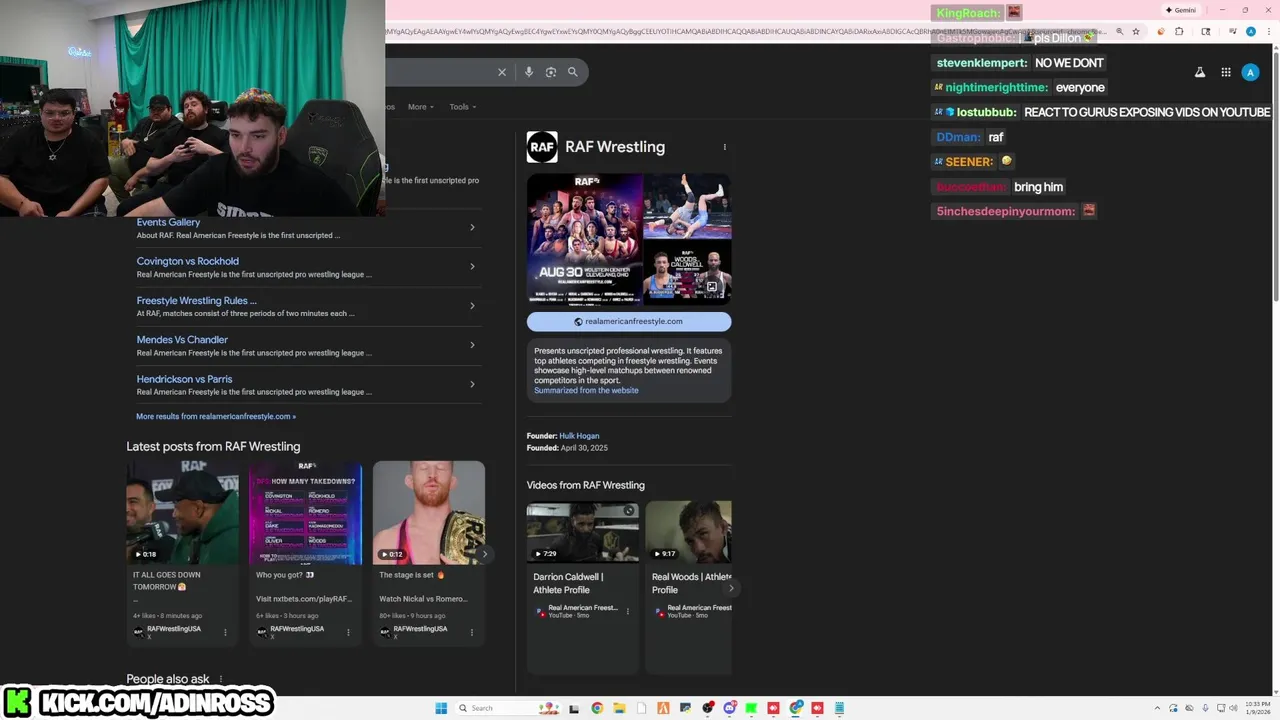Viewport: 1280px width, 720px height.
Task: Expand the Hendrickson vs Parris row chevron
Action: (x=472, y=384)
